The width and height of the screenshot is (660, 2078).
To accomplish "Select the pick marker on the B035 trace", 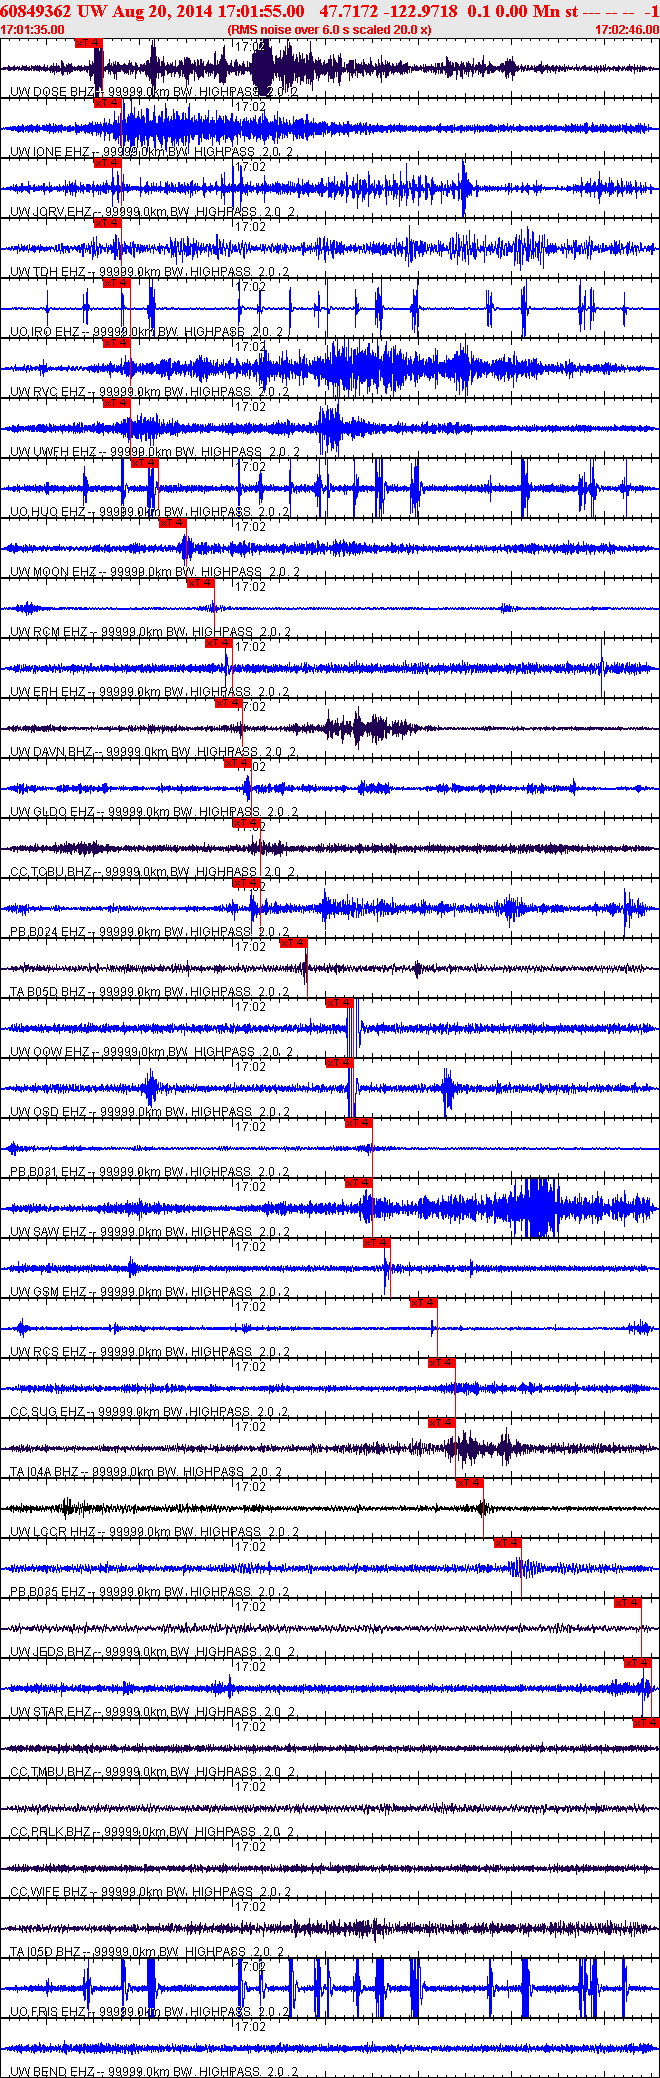I will [x=508, y=1543].
